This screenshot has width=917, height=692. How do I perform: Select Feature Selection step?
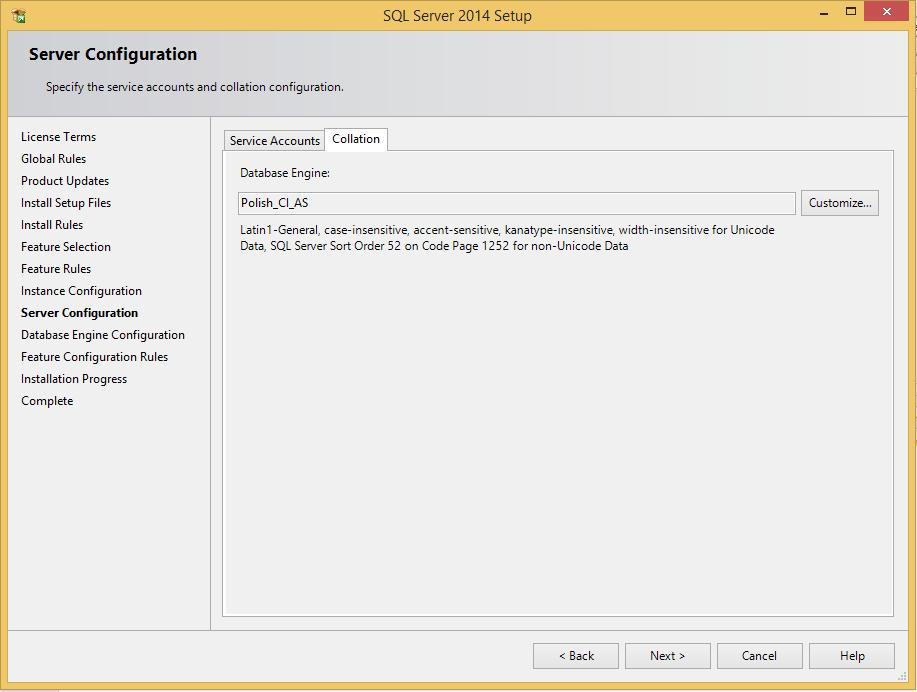(x=66, y=247)
